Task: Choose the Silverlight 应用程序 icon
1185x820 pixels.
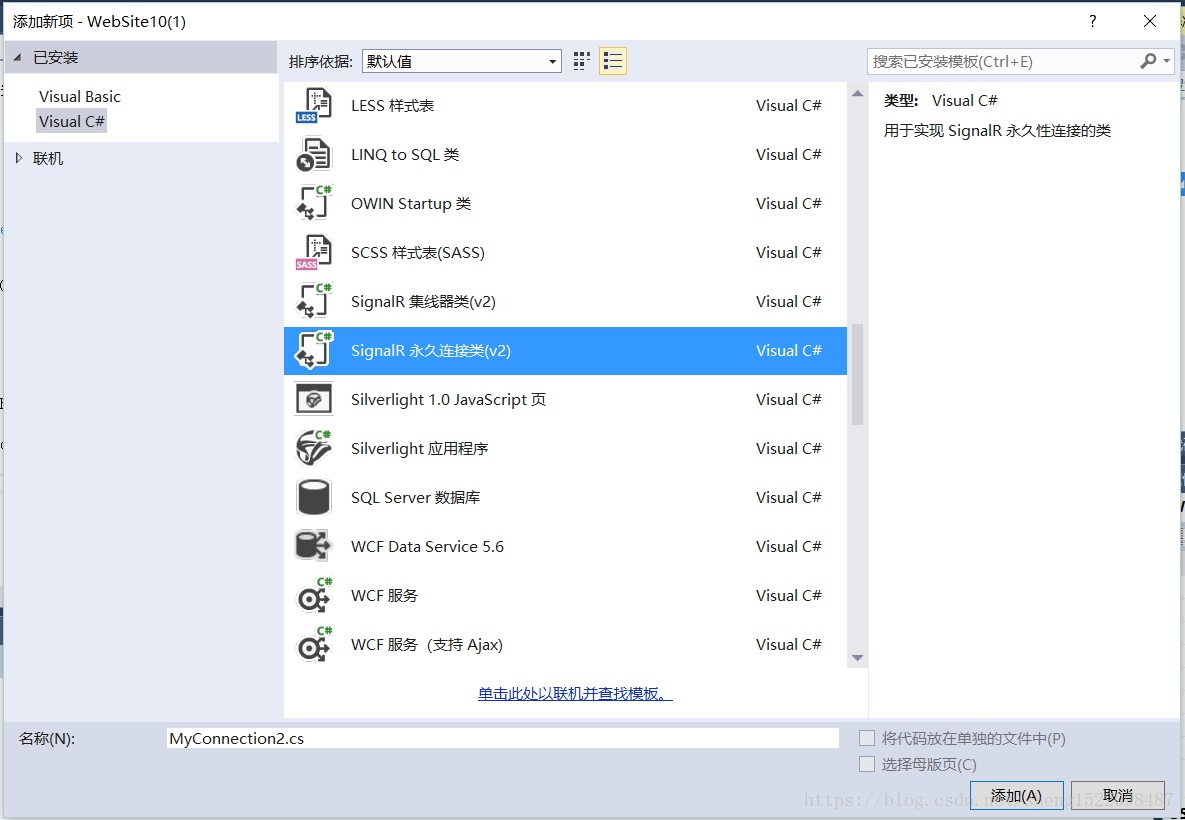Action: (314, 449)
